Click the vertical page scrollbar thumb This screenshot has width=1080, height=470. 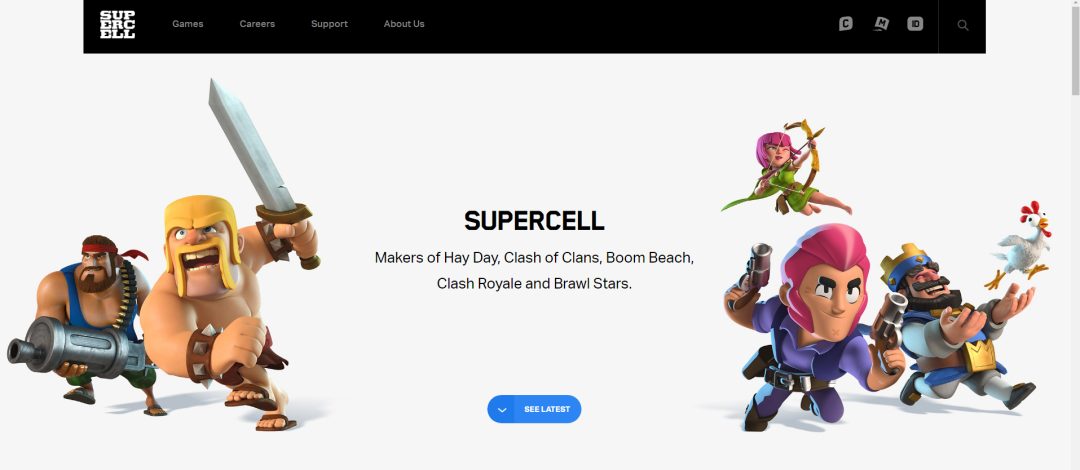pos(1074,48)
